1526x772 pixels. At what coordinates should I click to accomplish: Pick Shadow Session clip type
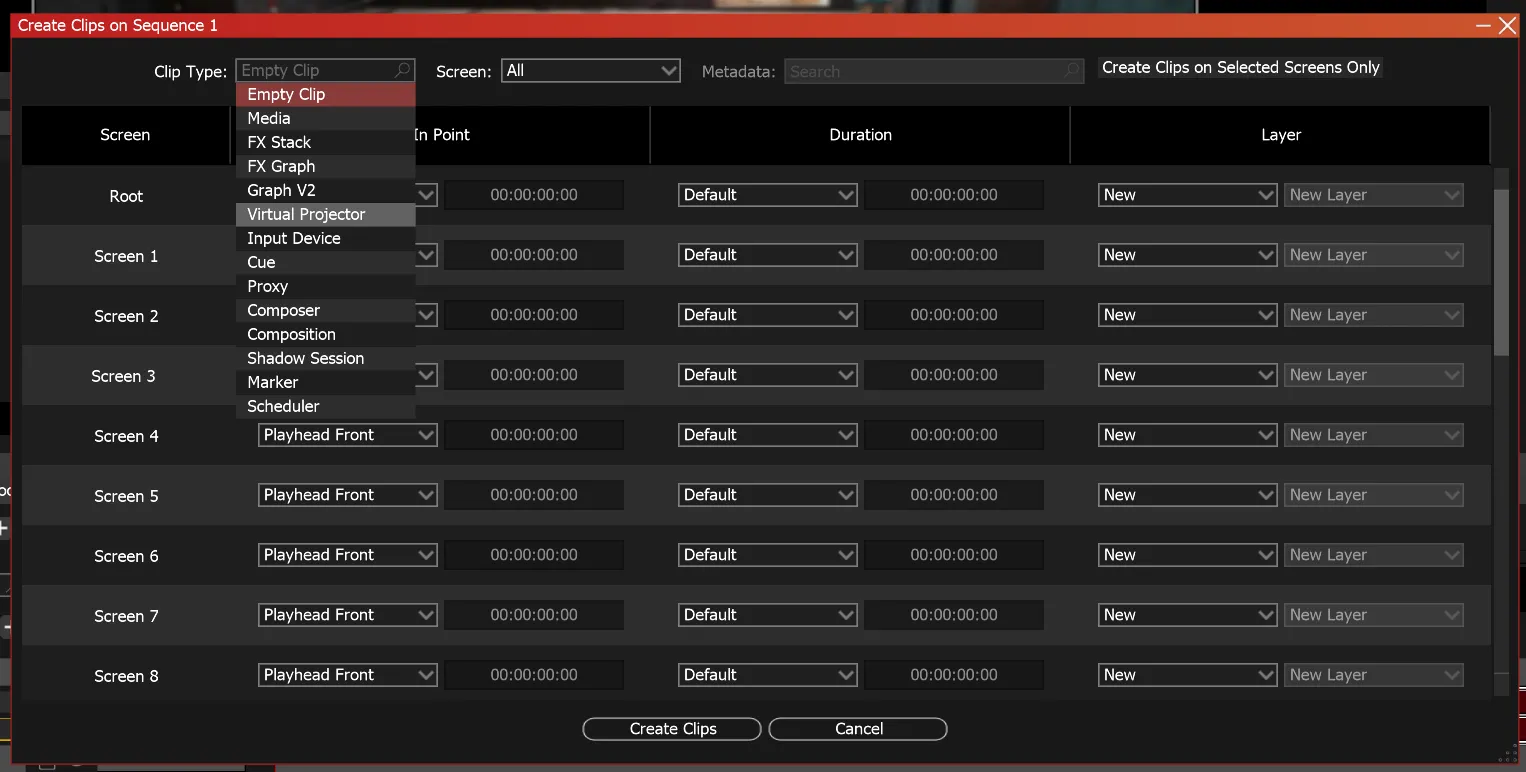point(325,358)
